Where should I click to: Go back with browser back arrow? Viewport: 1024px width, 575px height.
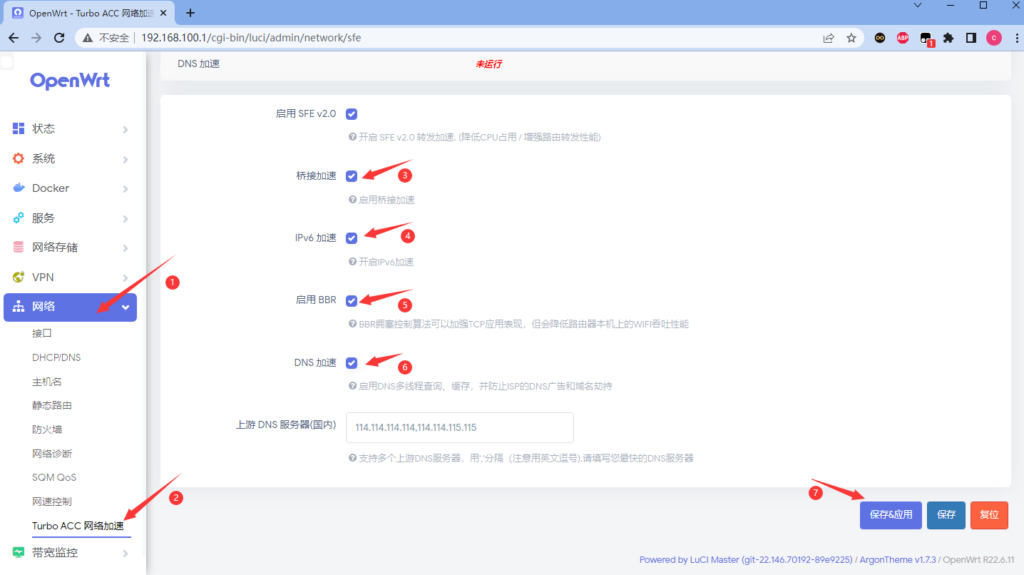pos(13,38)
